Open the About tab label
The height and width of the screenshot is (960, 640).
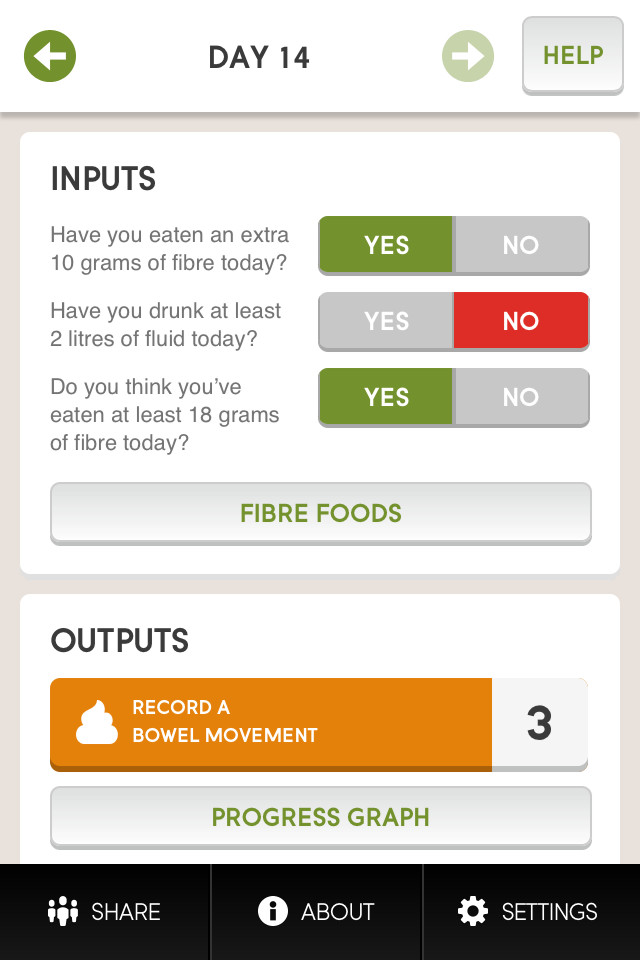337,912
